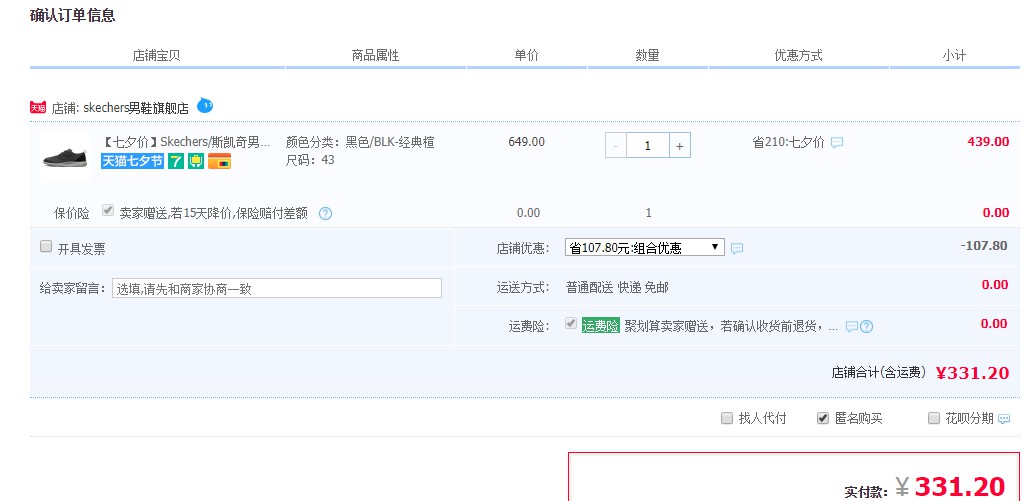Click the unit price 649.00
This screenshot has width=1033, height=501.
[526, 142]
